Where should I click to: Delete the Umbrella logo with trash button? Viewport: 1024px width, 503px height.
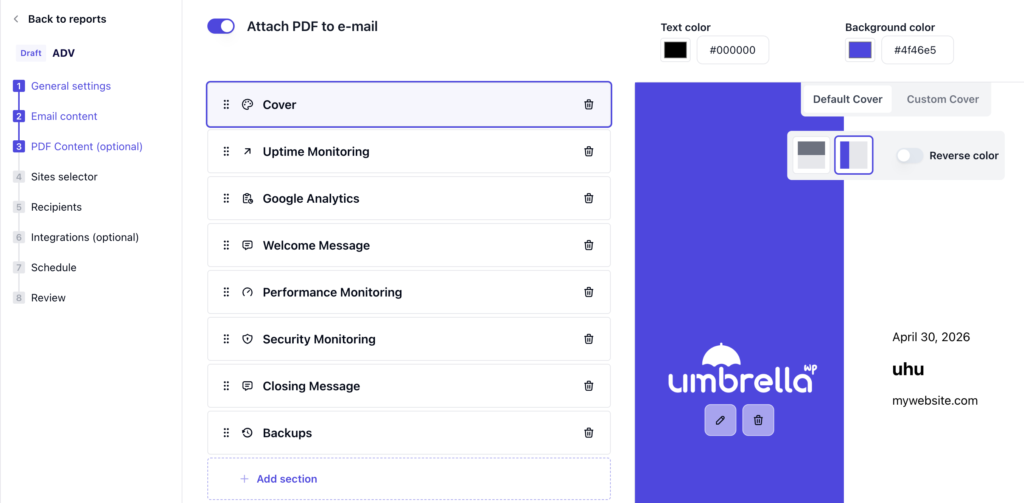point(758,420)
